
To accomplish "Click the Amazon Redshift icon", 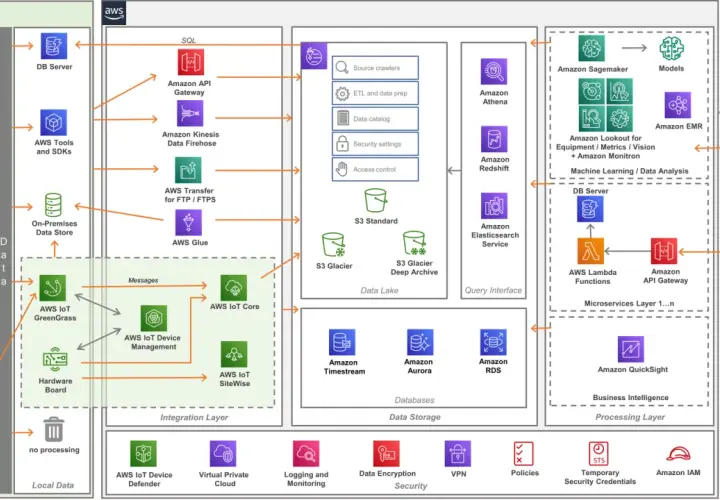I will click(x=494, y=139).
